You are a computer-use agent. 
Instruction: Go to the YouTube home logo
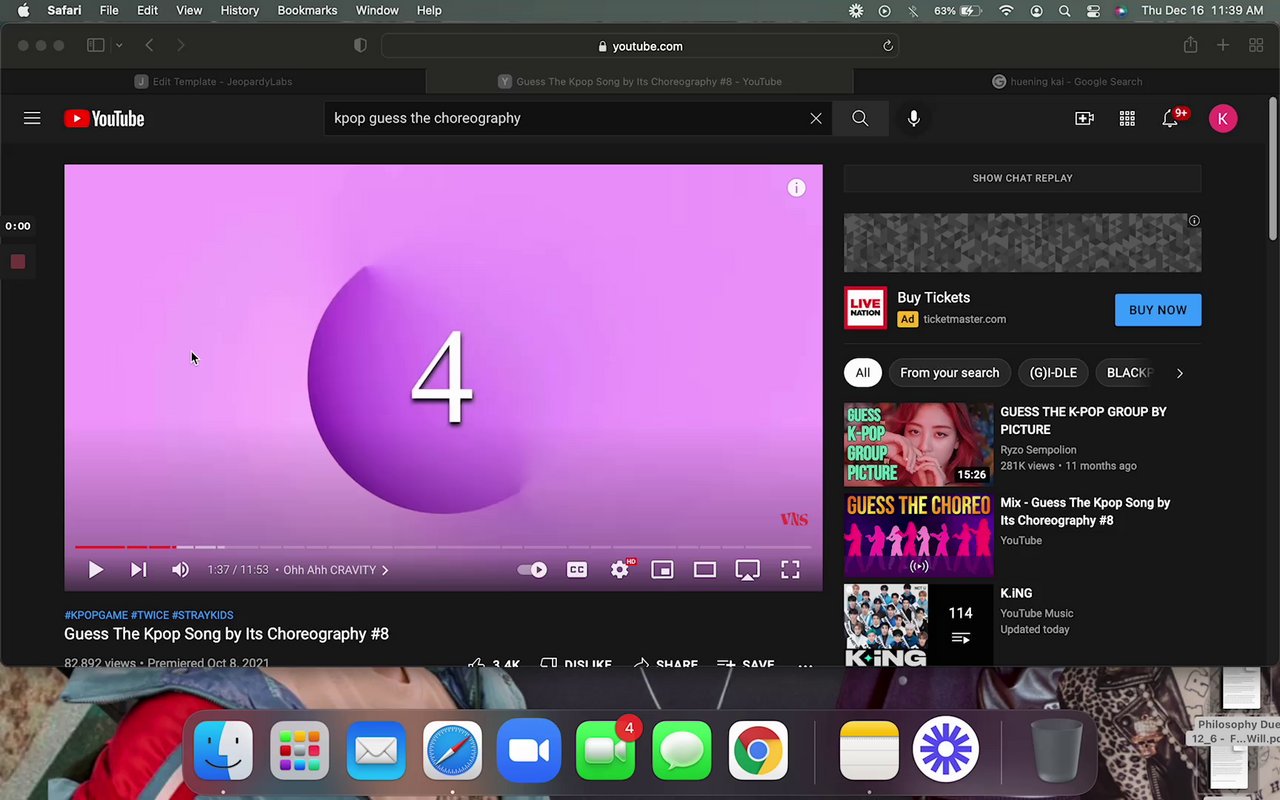pos(104,118)
